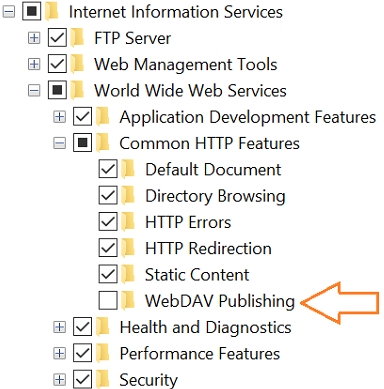The image size is (384, 389).
Task: Select the Application Development Features label
Action: click(248, 117)
